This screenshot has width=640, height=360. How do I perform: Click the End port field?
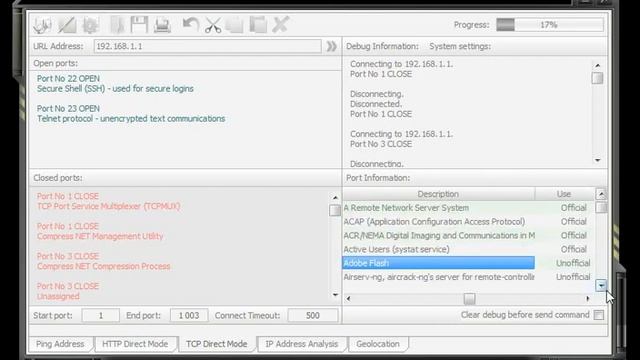point(189,316)
